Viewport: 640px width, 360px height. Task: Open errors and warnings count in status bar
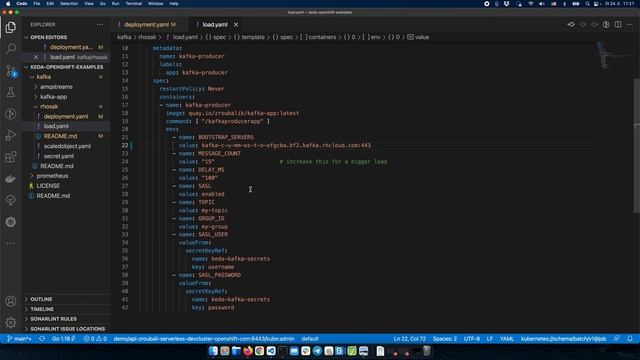pos(95,339)
